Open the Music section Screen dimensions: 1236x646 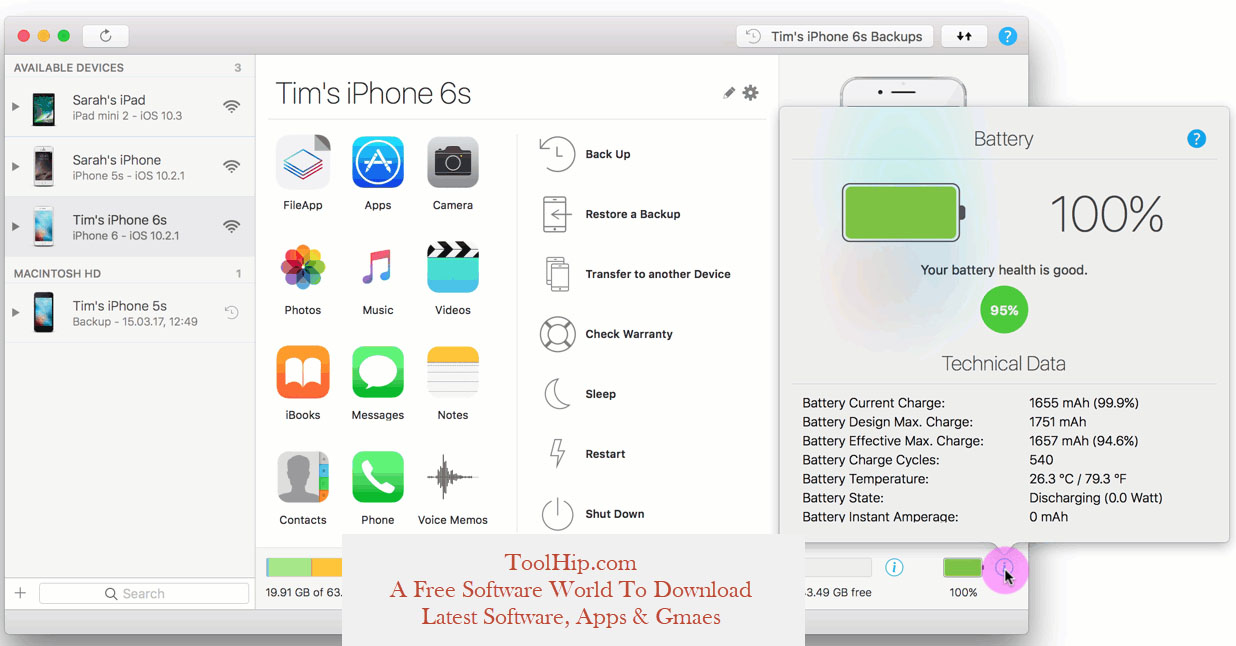(378, 267)
